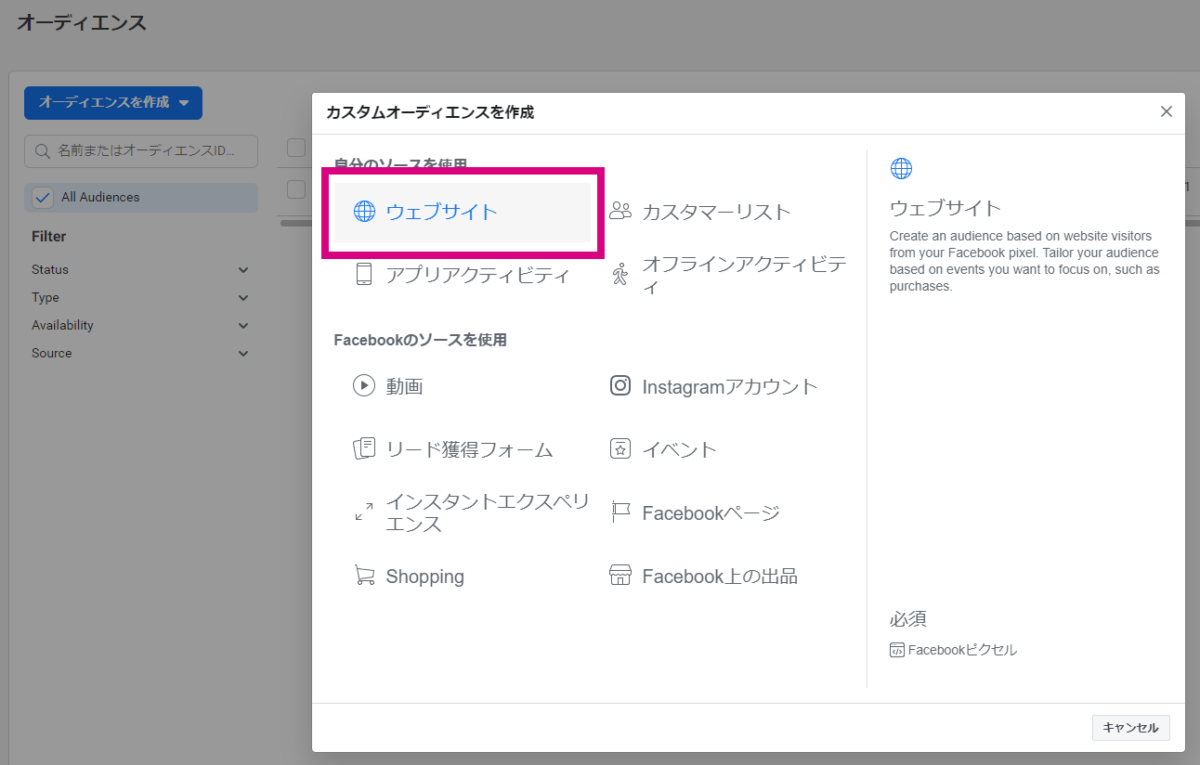1200x765 pixels.
Task: Click the Filter heading in sidebar
Action: pyautogui.click(x=49, y=237)
